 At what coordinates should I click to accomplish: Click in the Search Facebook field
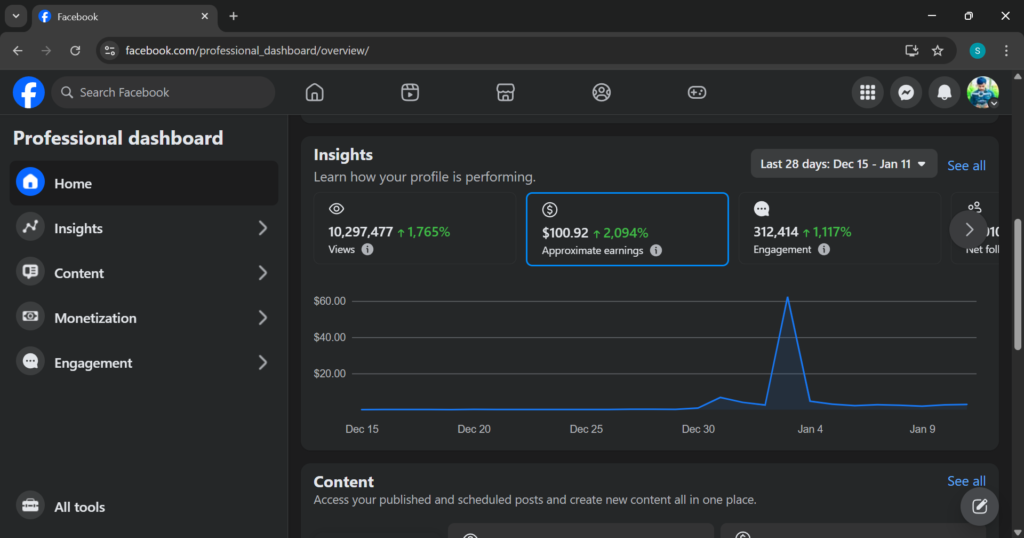point(163,93)
